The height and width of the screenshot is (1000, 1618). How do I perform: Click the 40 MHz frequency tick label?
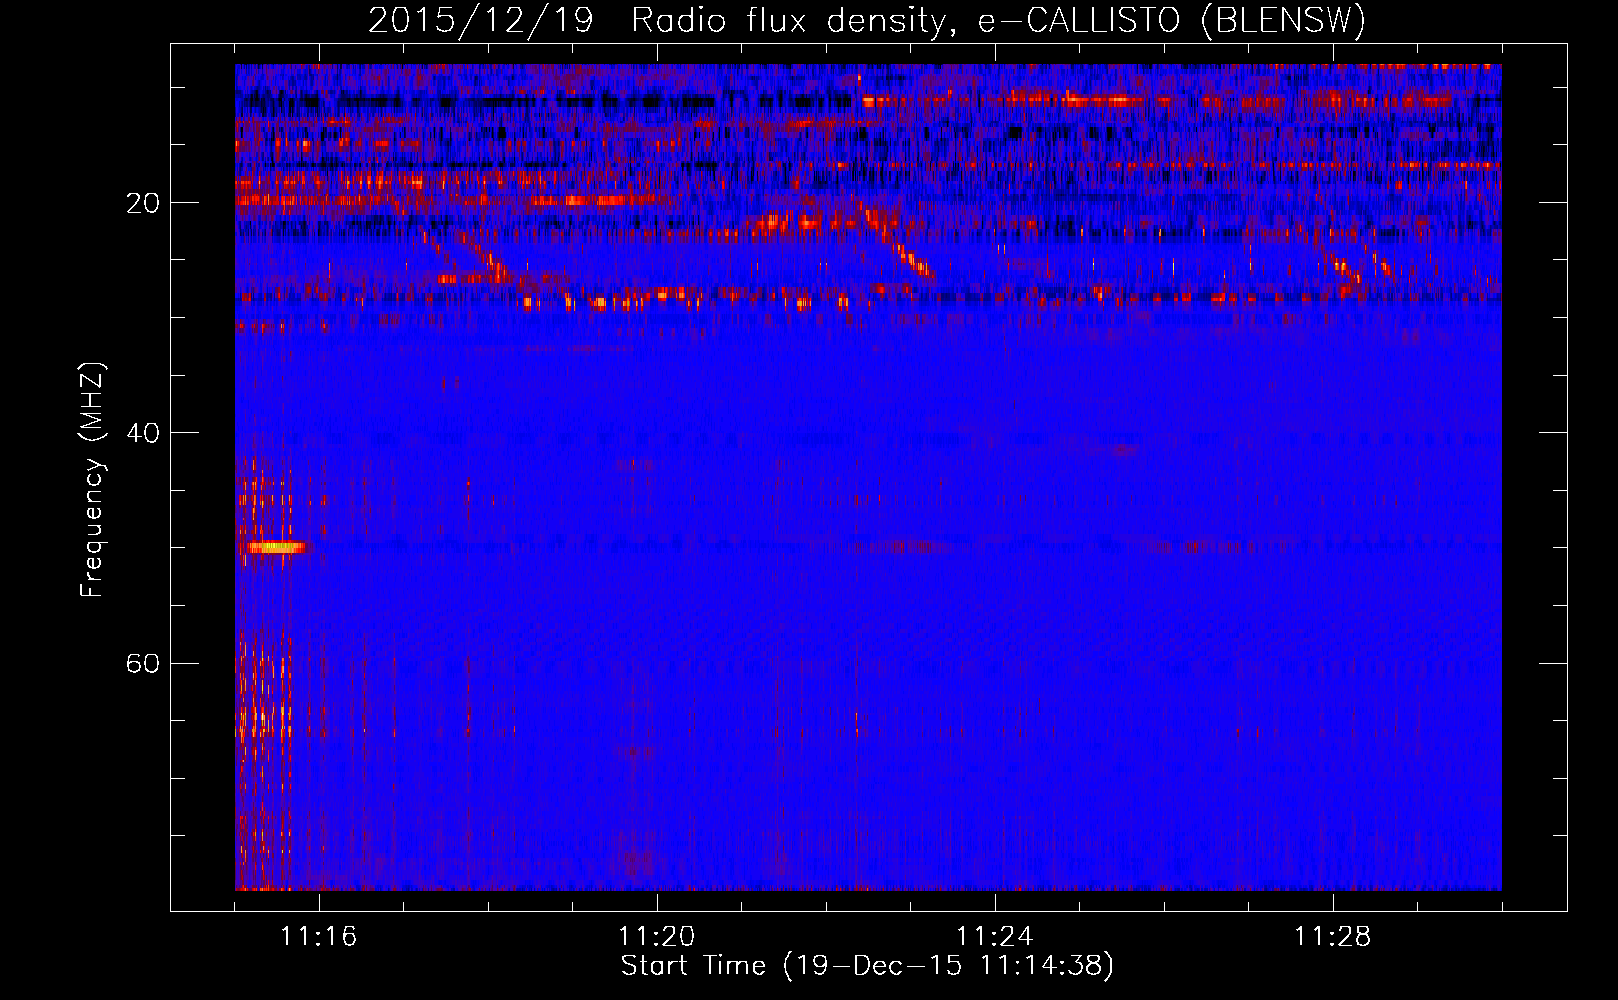(143, 433)
